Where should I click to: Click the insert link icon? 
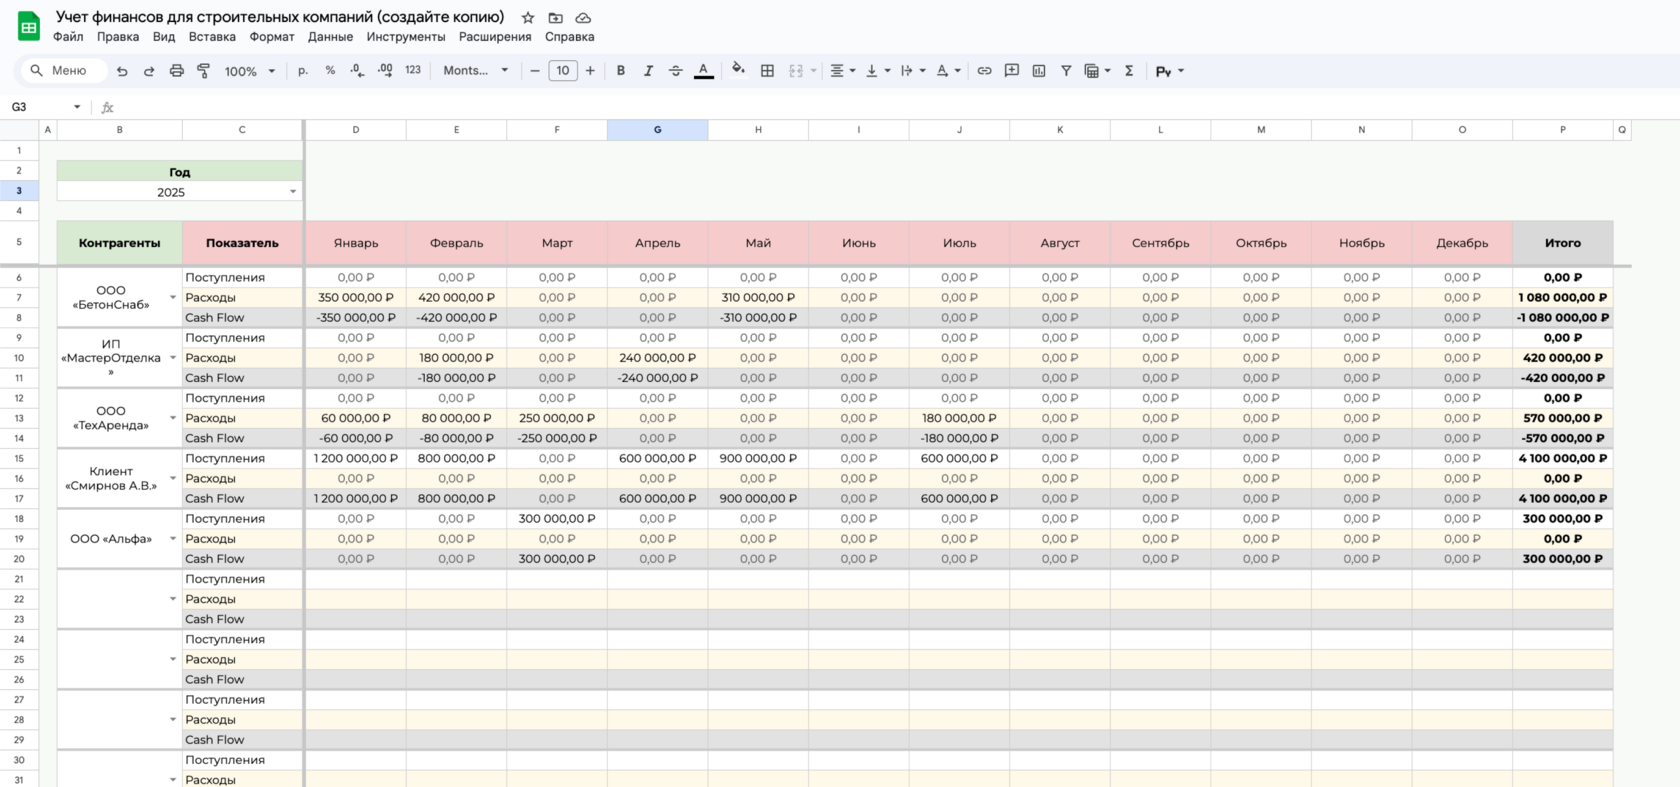[984, 71]
